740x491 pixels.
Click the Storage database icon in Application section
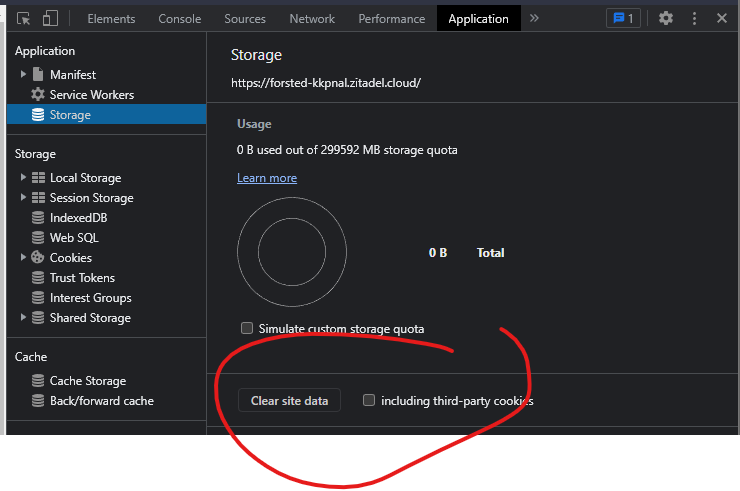point(38,115)
